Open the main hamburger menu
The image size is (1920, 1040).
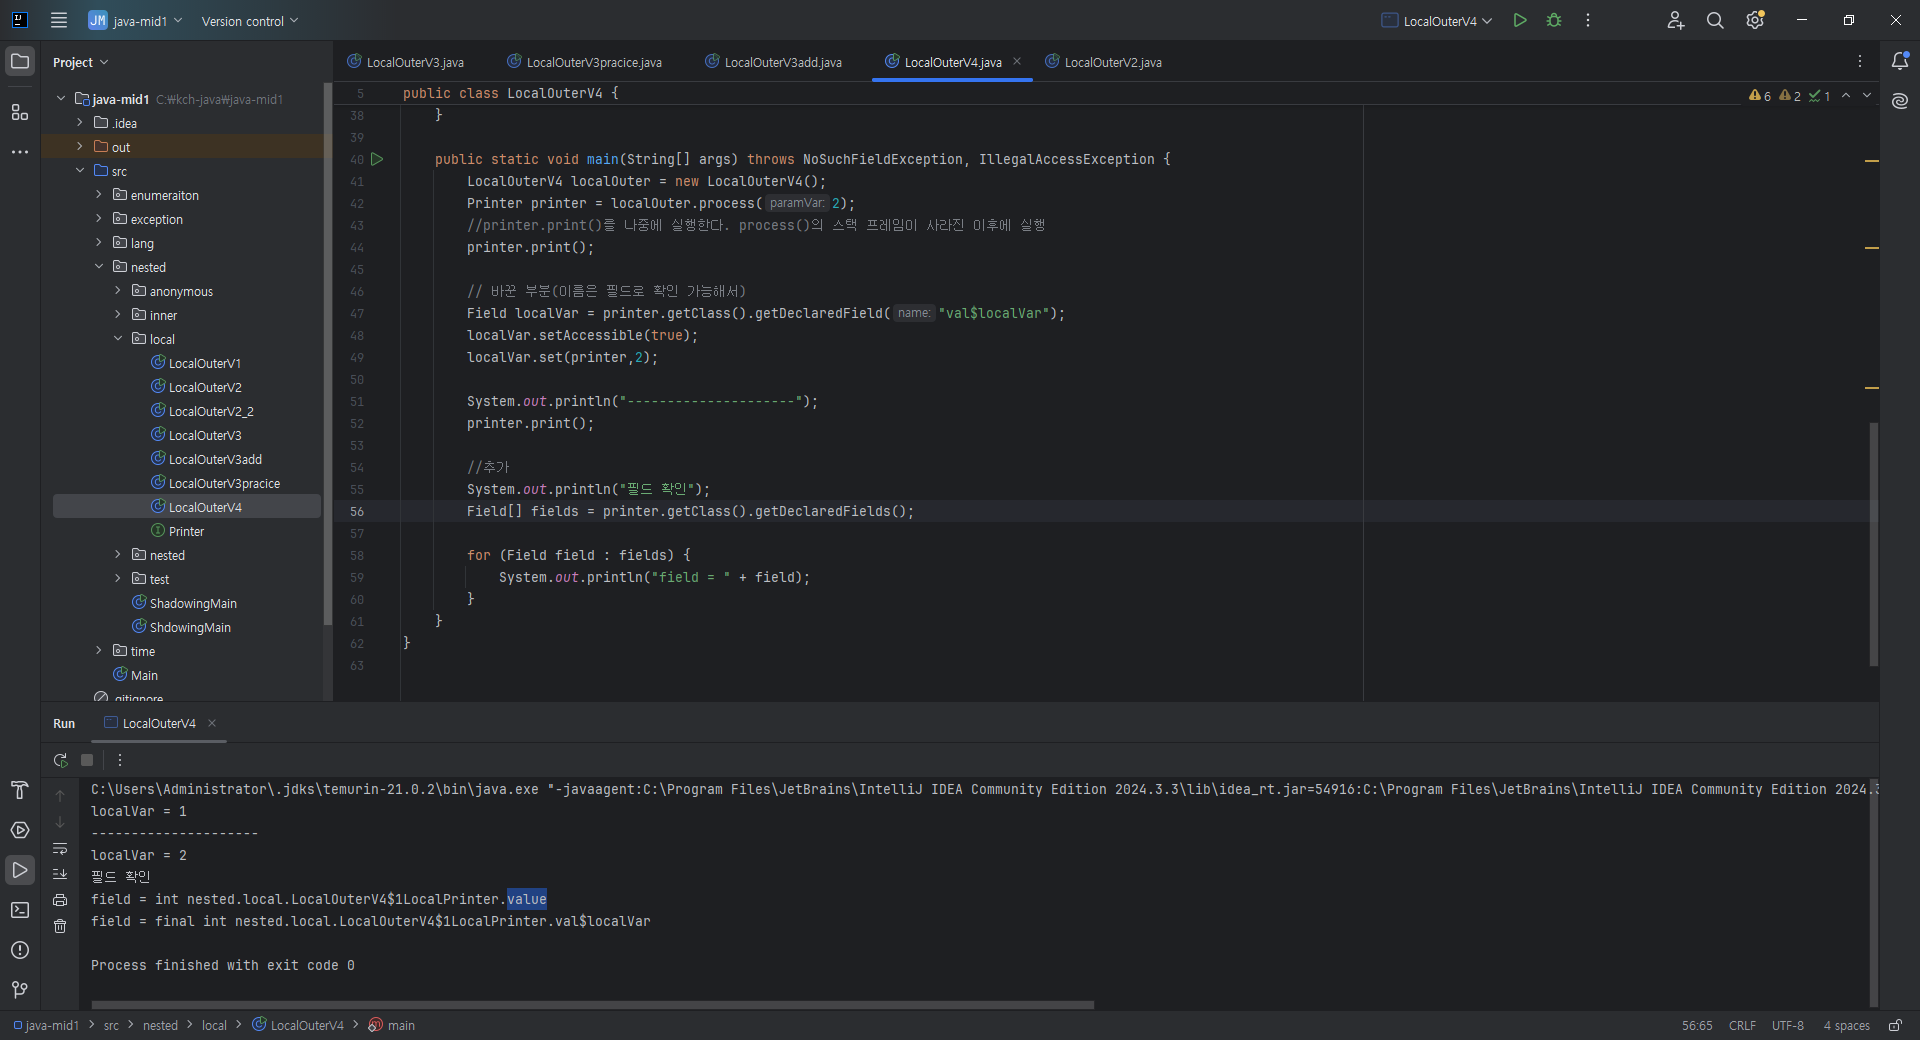[x=59, y=20]
